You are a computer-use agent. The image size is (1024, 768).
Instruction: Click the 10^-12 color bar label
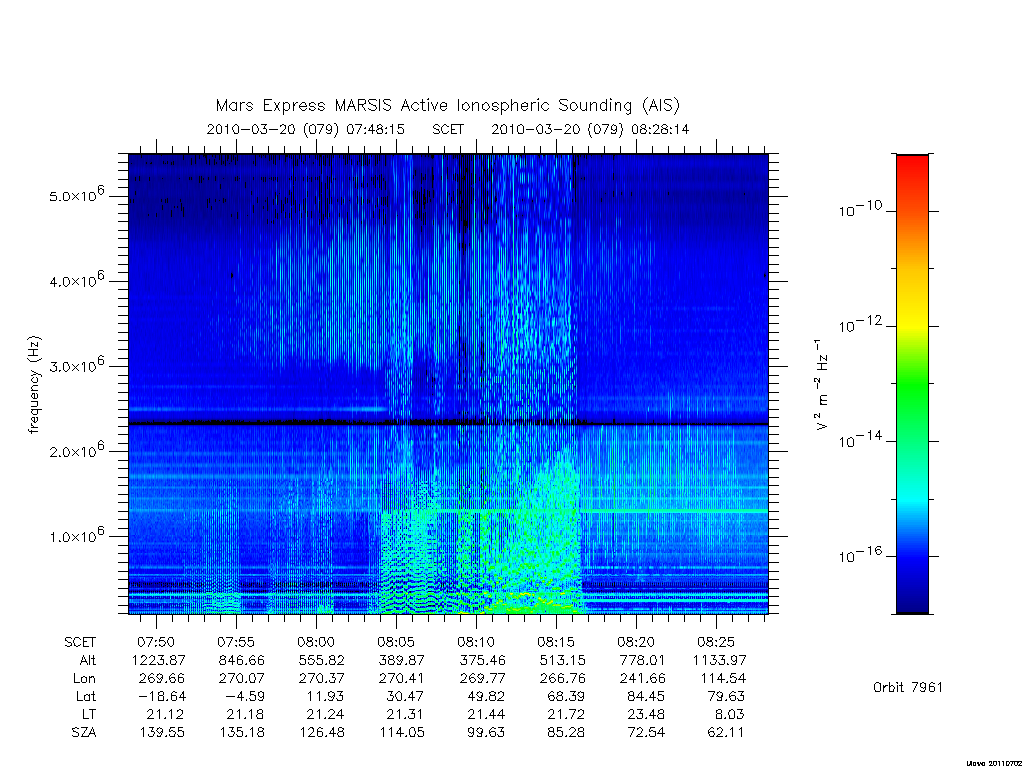[860, 324]
